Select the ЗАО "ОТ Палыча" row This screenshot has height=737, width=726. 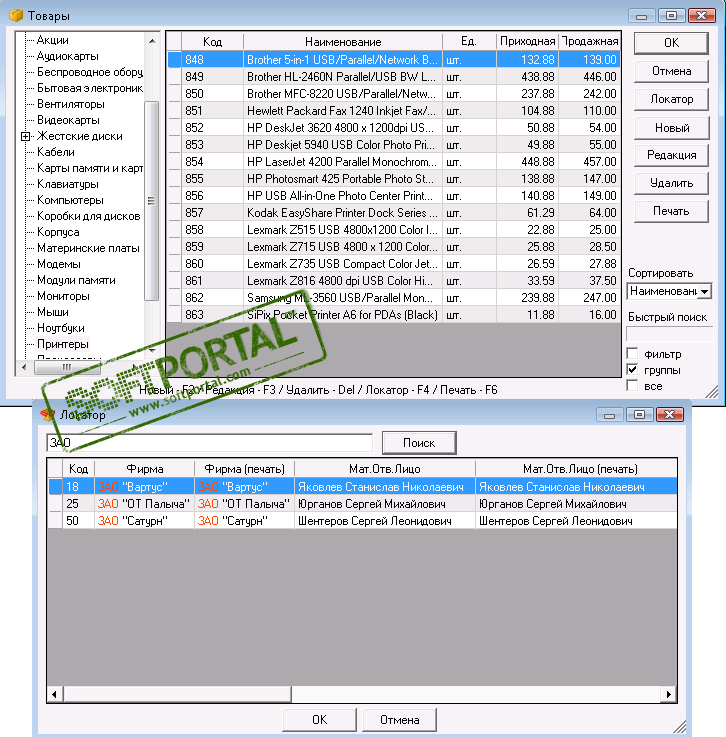(362, 504)
